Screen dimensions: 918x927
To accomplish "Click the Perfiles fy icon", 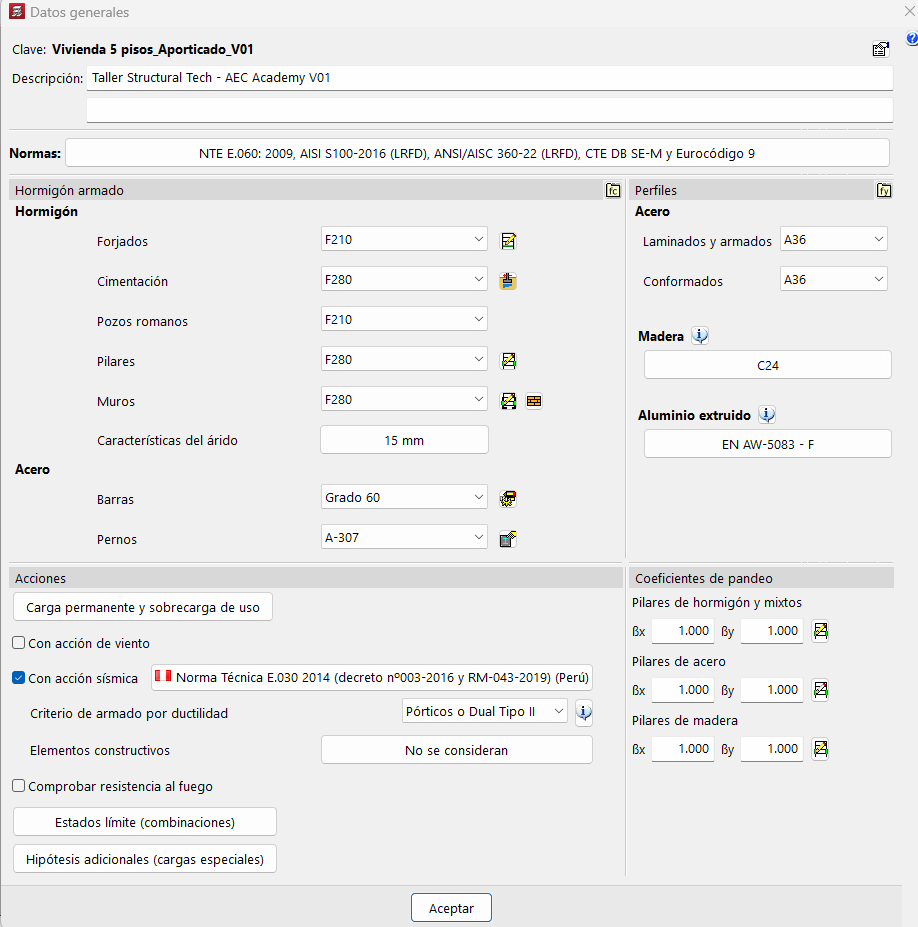I will point(884,190).
